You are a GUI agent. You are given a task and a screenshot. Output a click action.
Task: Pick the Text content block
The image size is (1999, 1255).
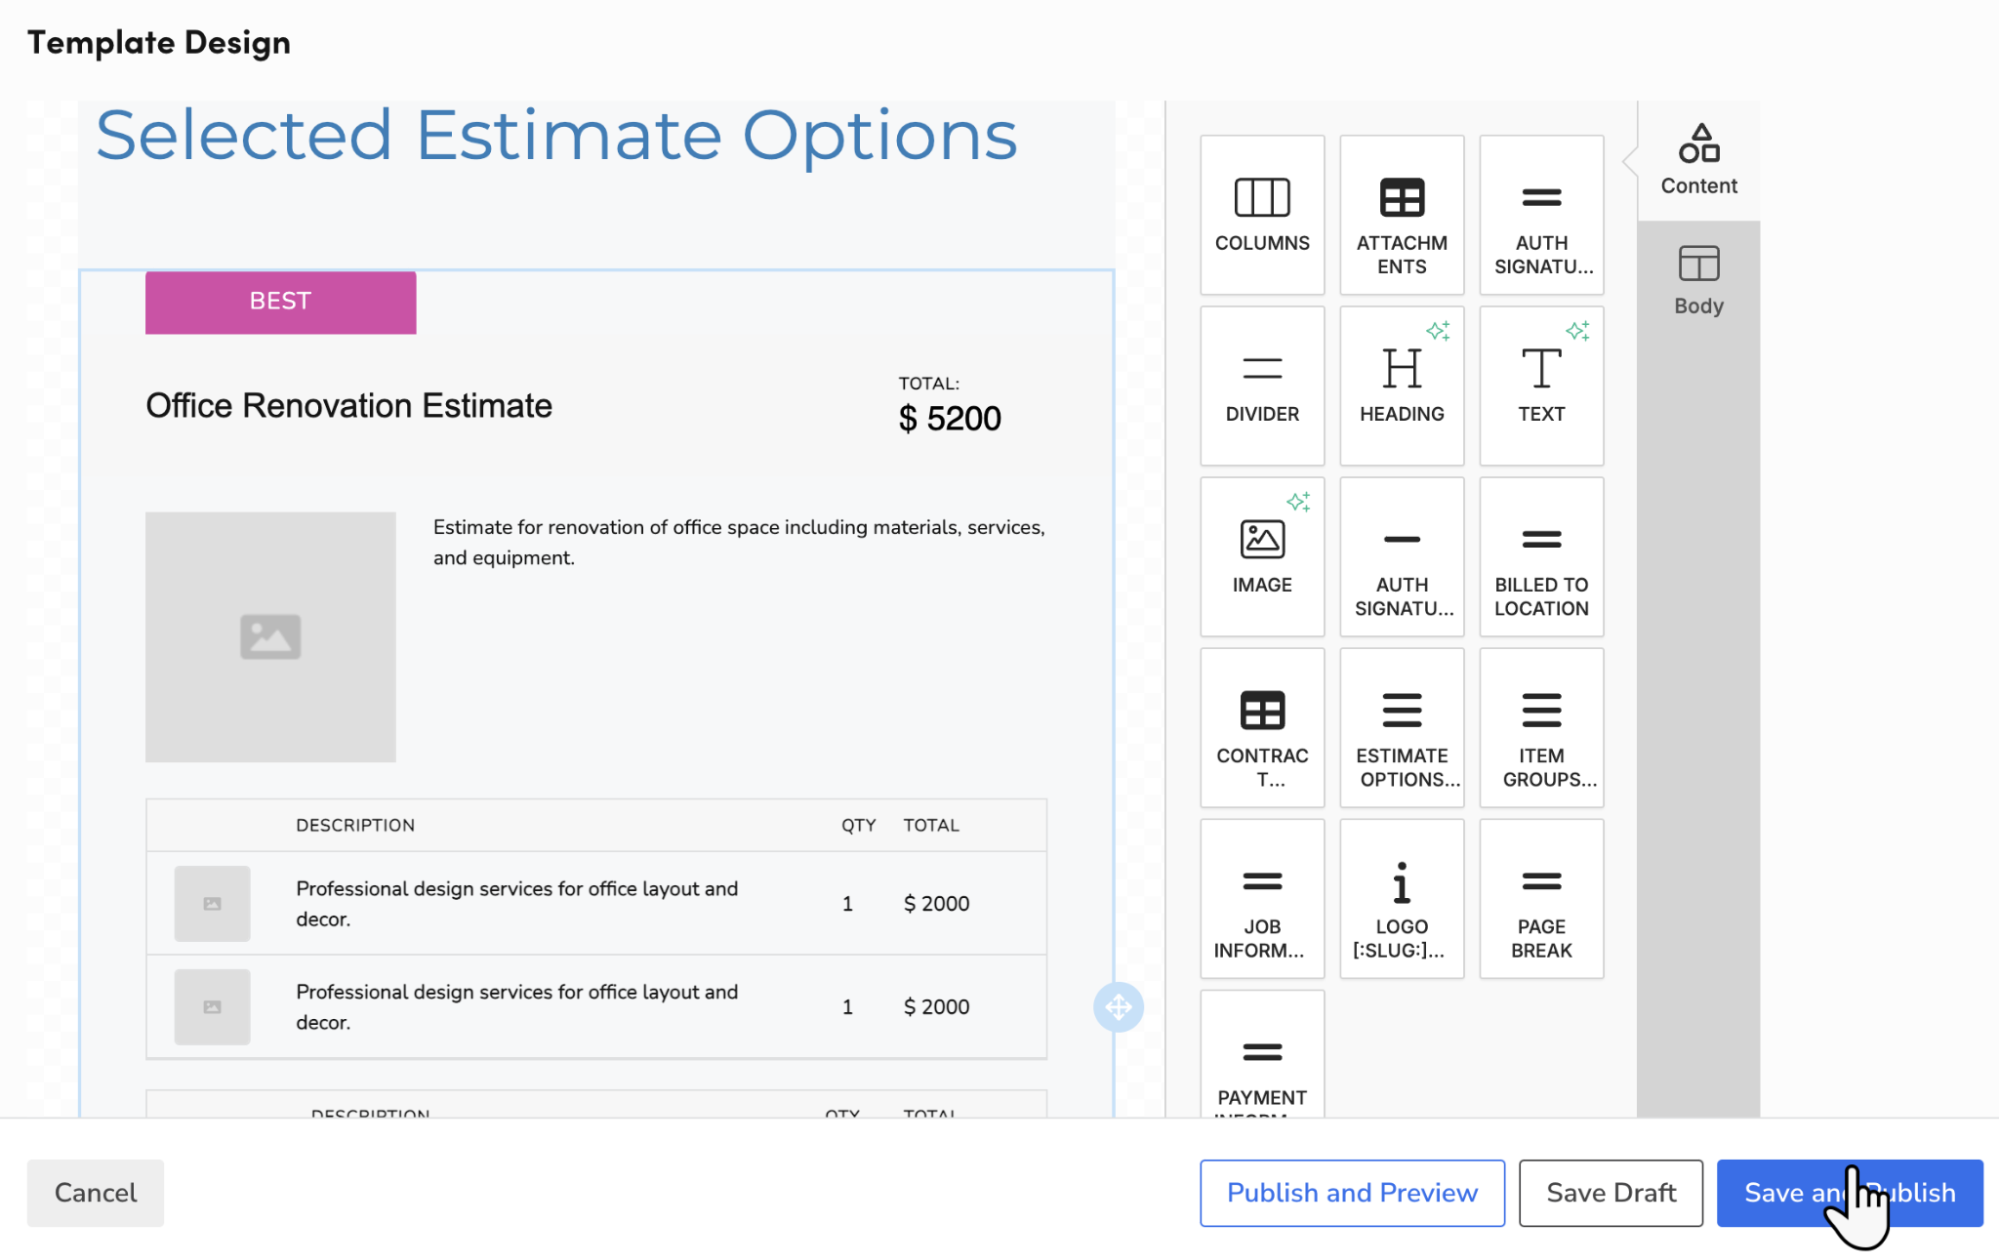point(1540,386)
